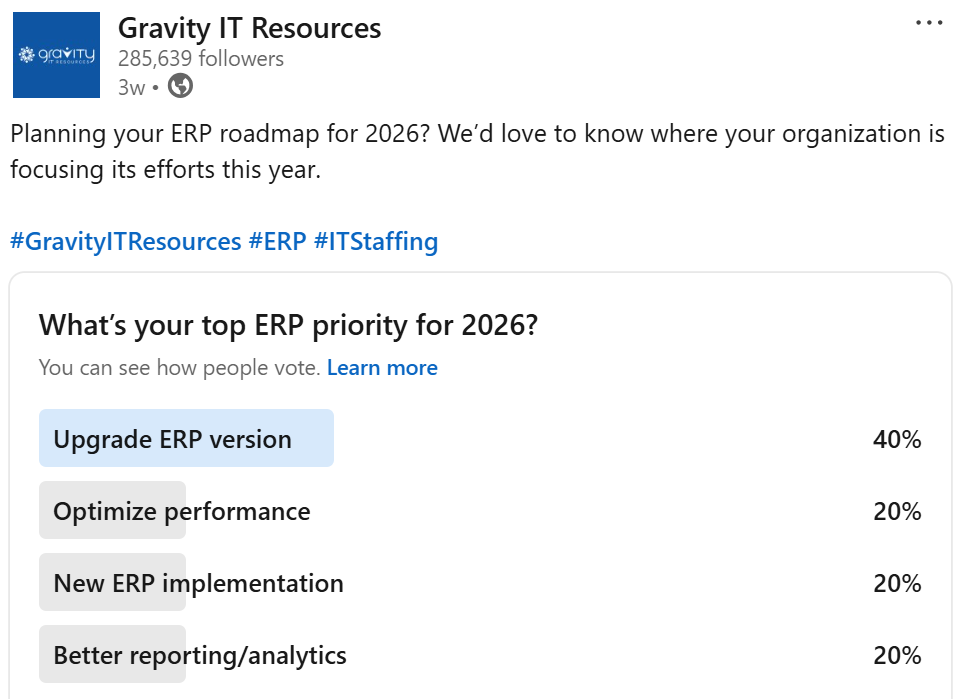Click the 3w post timestamp
The image size is (970, 699).
point(130,87)
